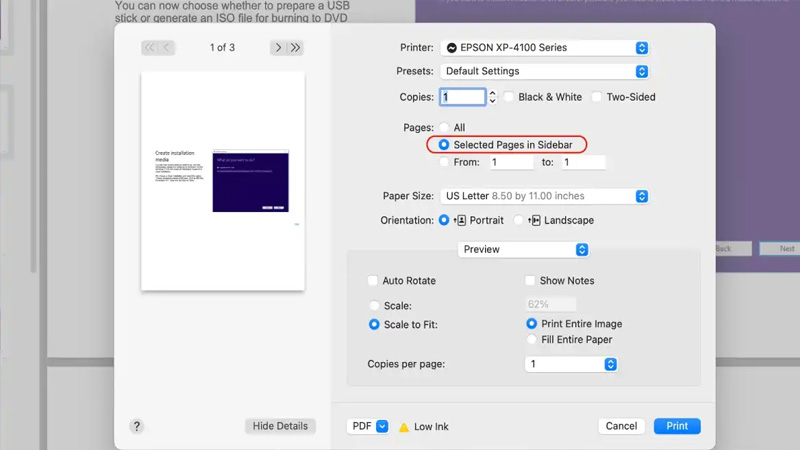Screen dimensions: 800x450
Task: Click the Copies number input field
Action: click(x=461, y=97)
